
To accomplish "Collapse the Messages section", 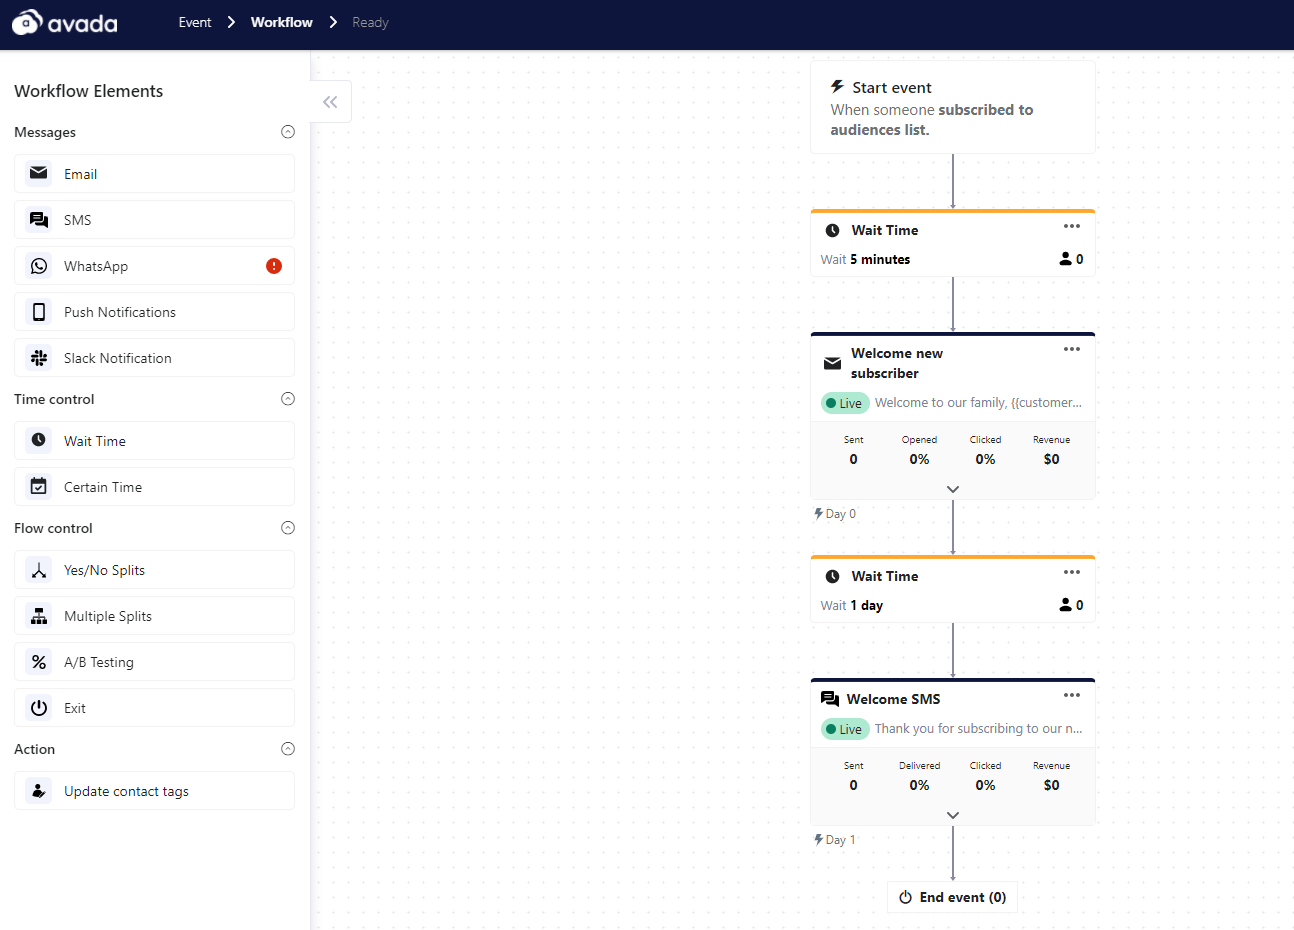I will 288,132.
